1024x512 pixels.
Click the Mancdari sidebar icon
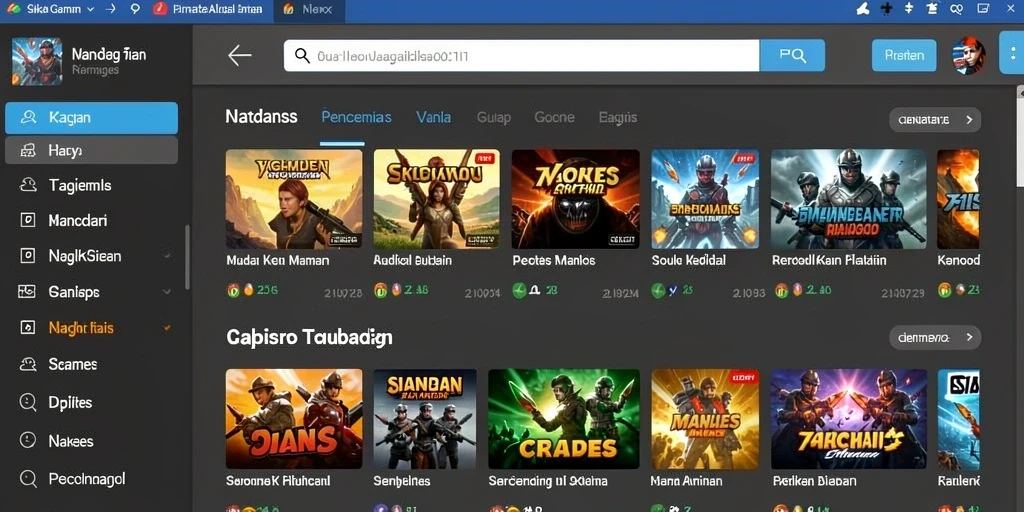[x=28, y=220]
